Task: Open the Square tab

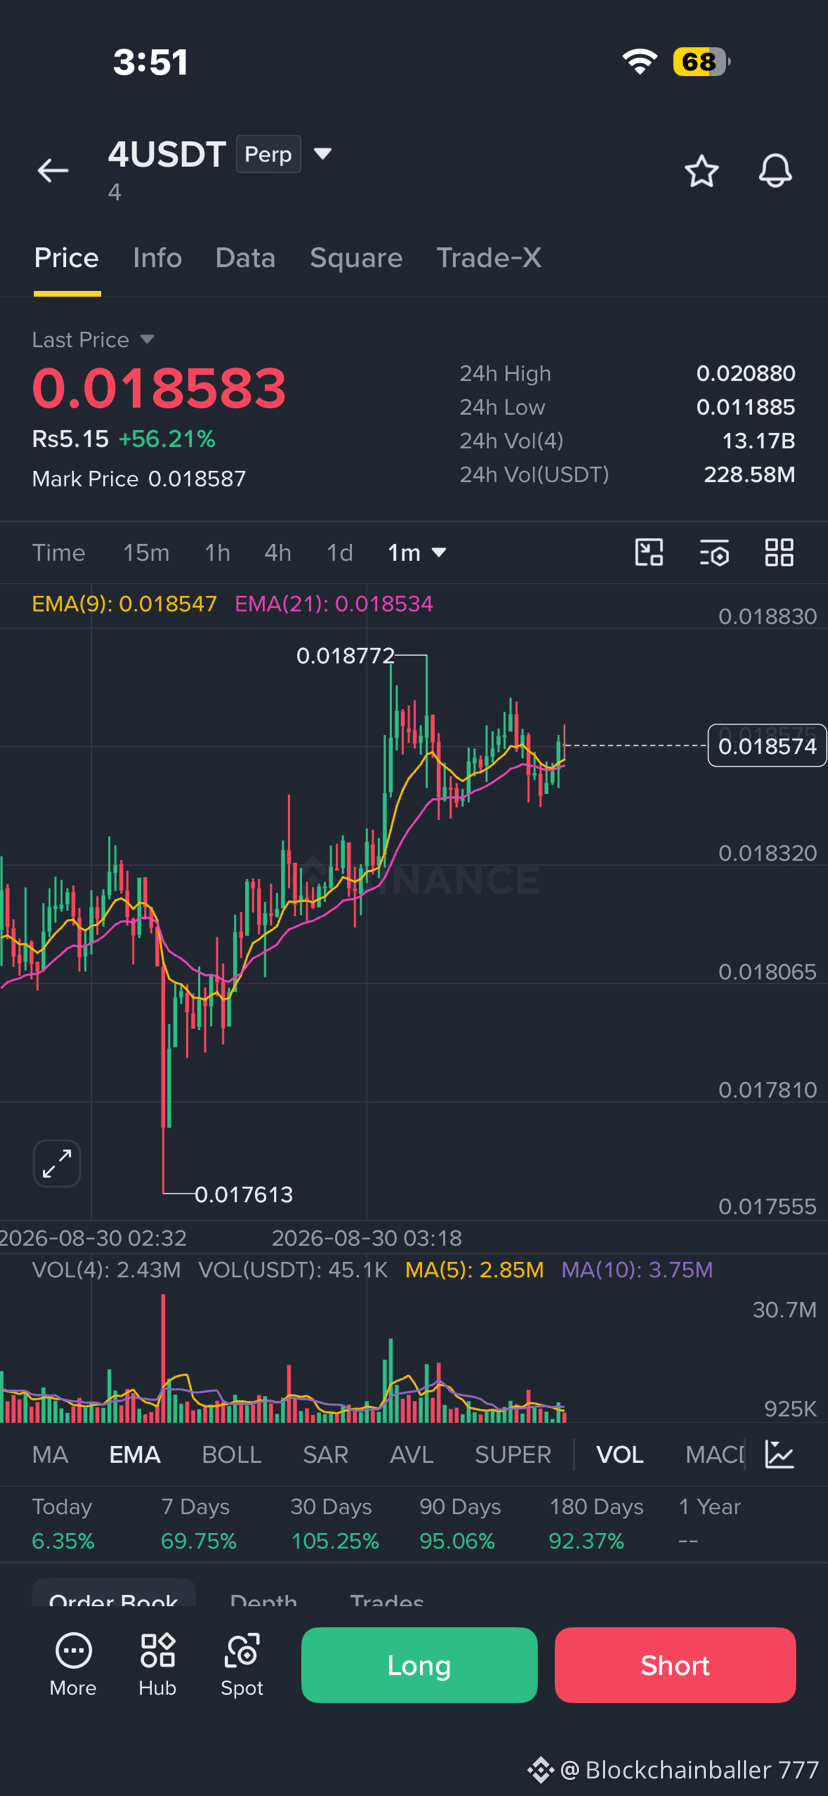Action: [x=356, y=258]
